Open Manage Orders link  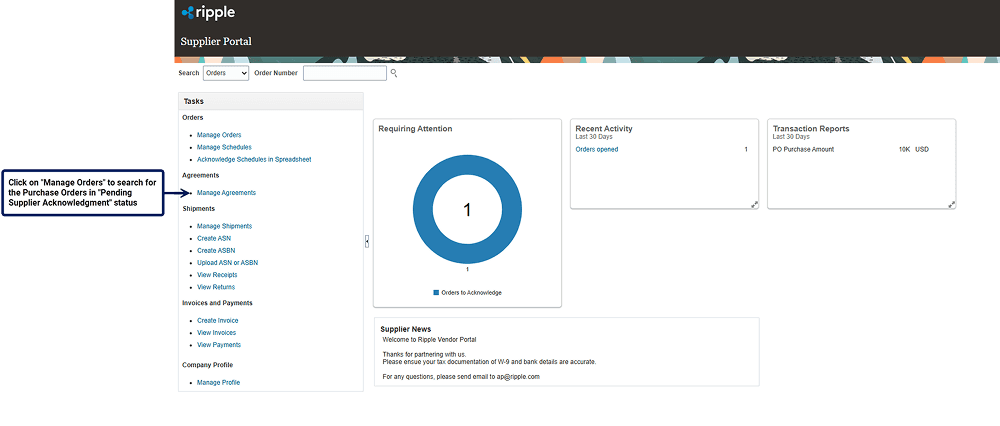tap(219, 135)
